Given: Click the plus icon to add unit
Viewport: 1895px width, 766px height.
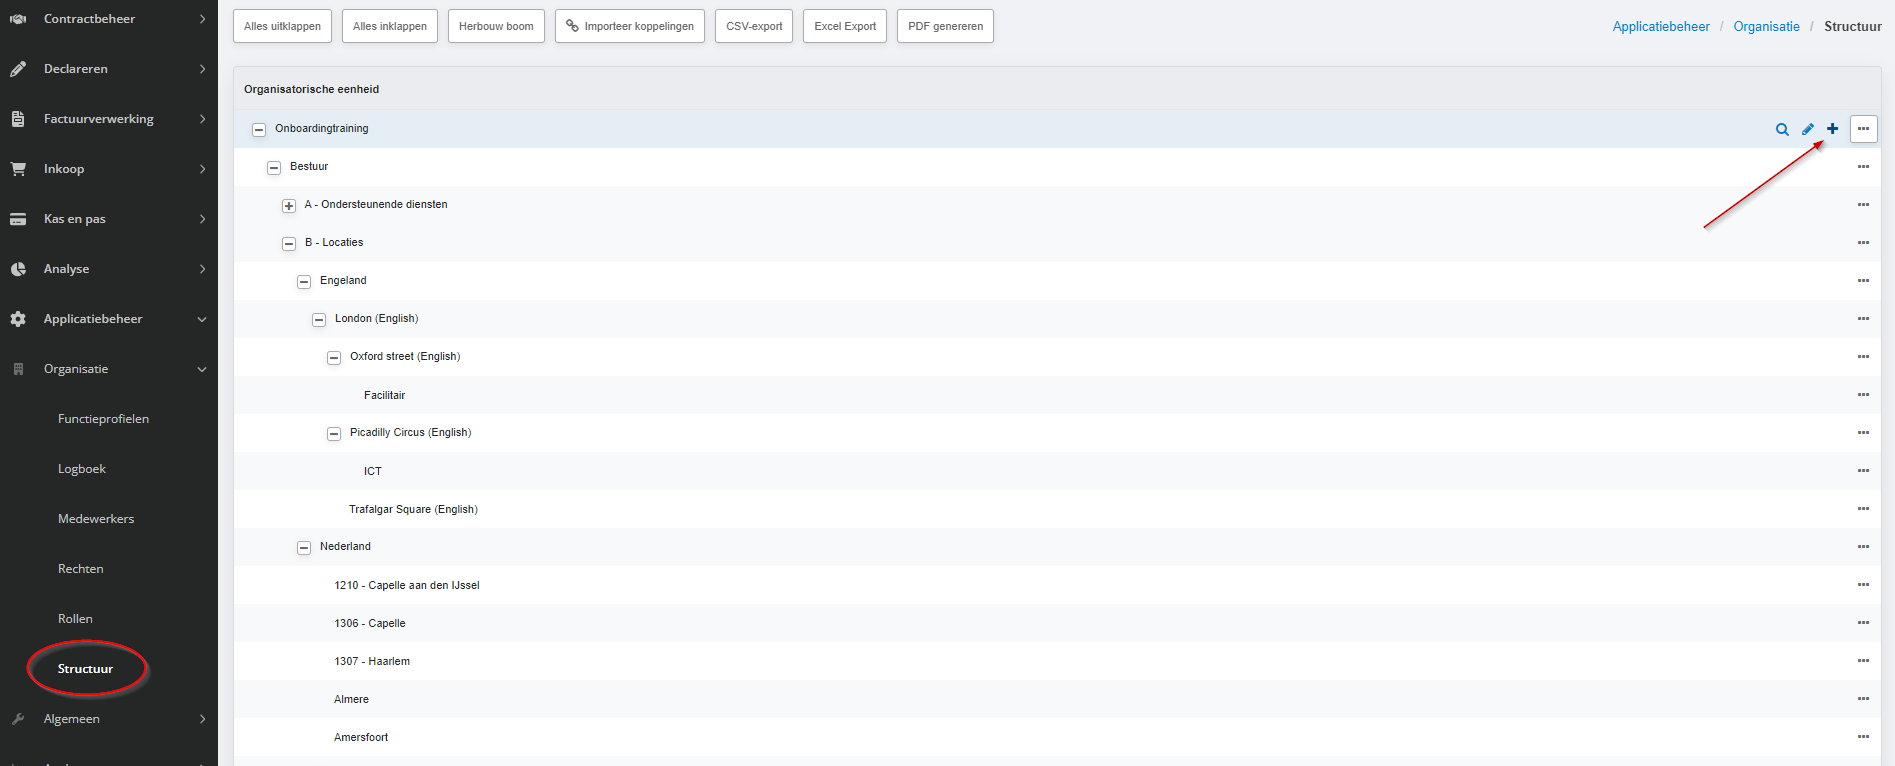Looking at the screenshot, I should (1832, 129).
